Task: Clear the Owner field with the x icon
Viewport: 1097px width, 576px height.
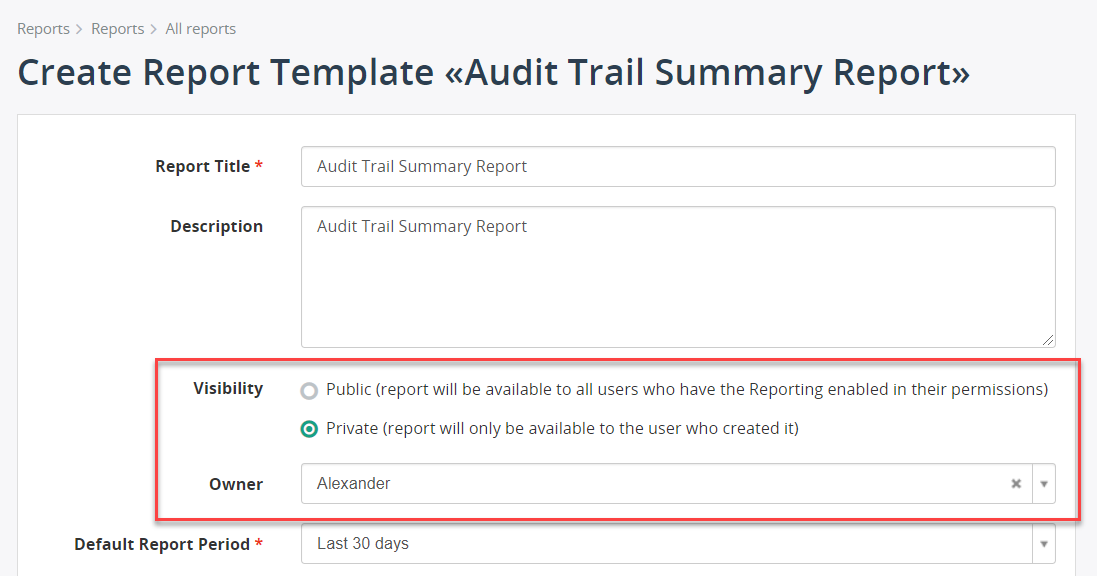Action: point(1016,484)
